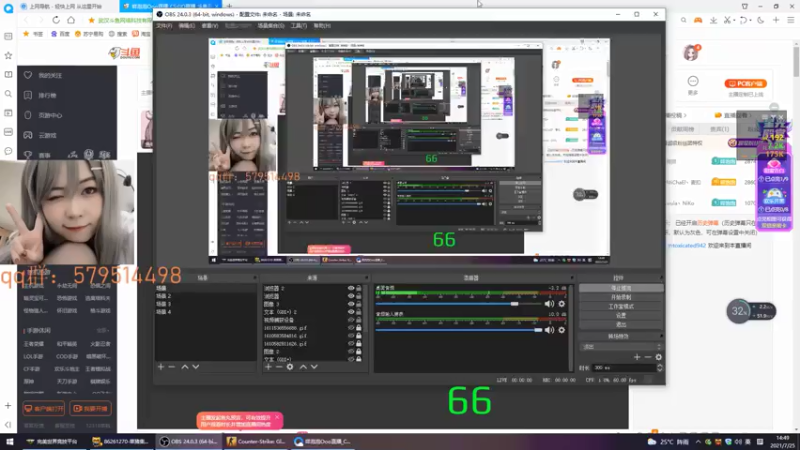800x450 pixels.
Task: Add a scene transition with plus icon
Action: (637, 357)
